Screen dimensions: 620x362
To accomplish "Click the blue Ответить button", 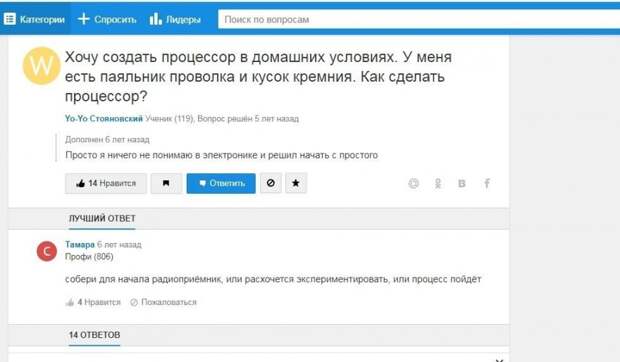I will 221,183.
